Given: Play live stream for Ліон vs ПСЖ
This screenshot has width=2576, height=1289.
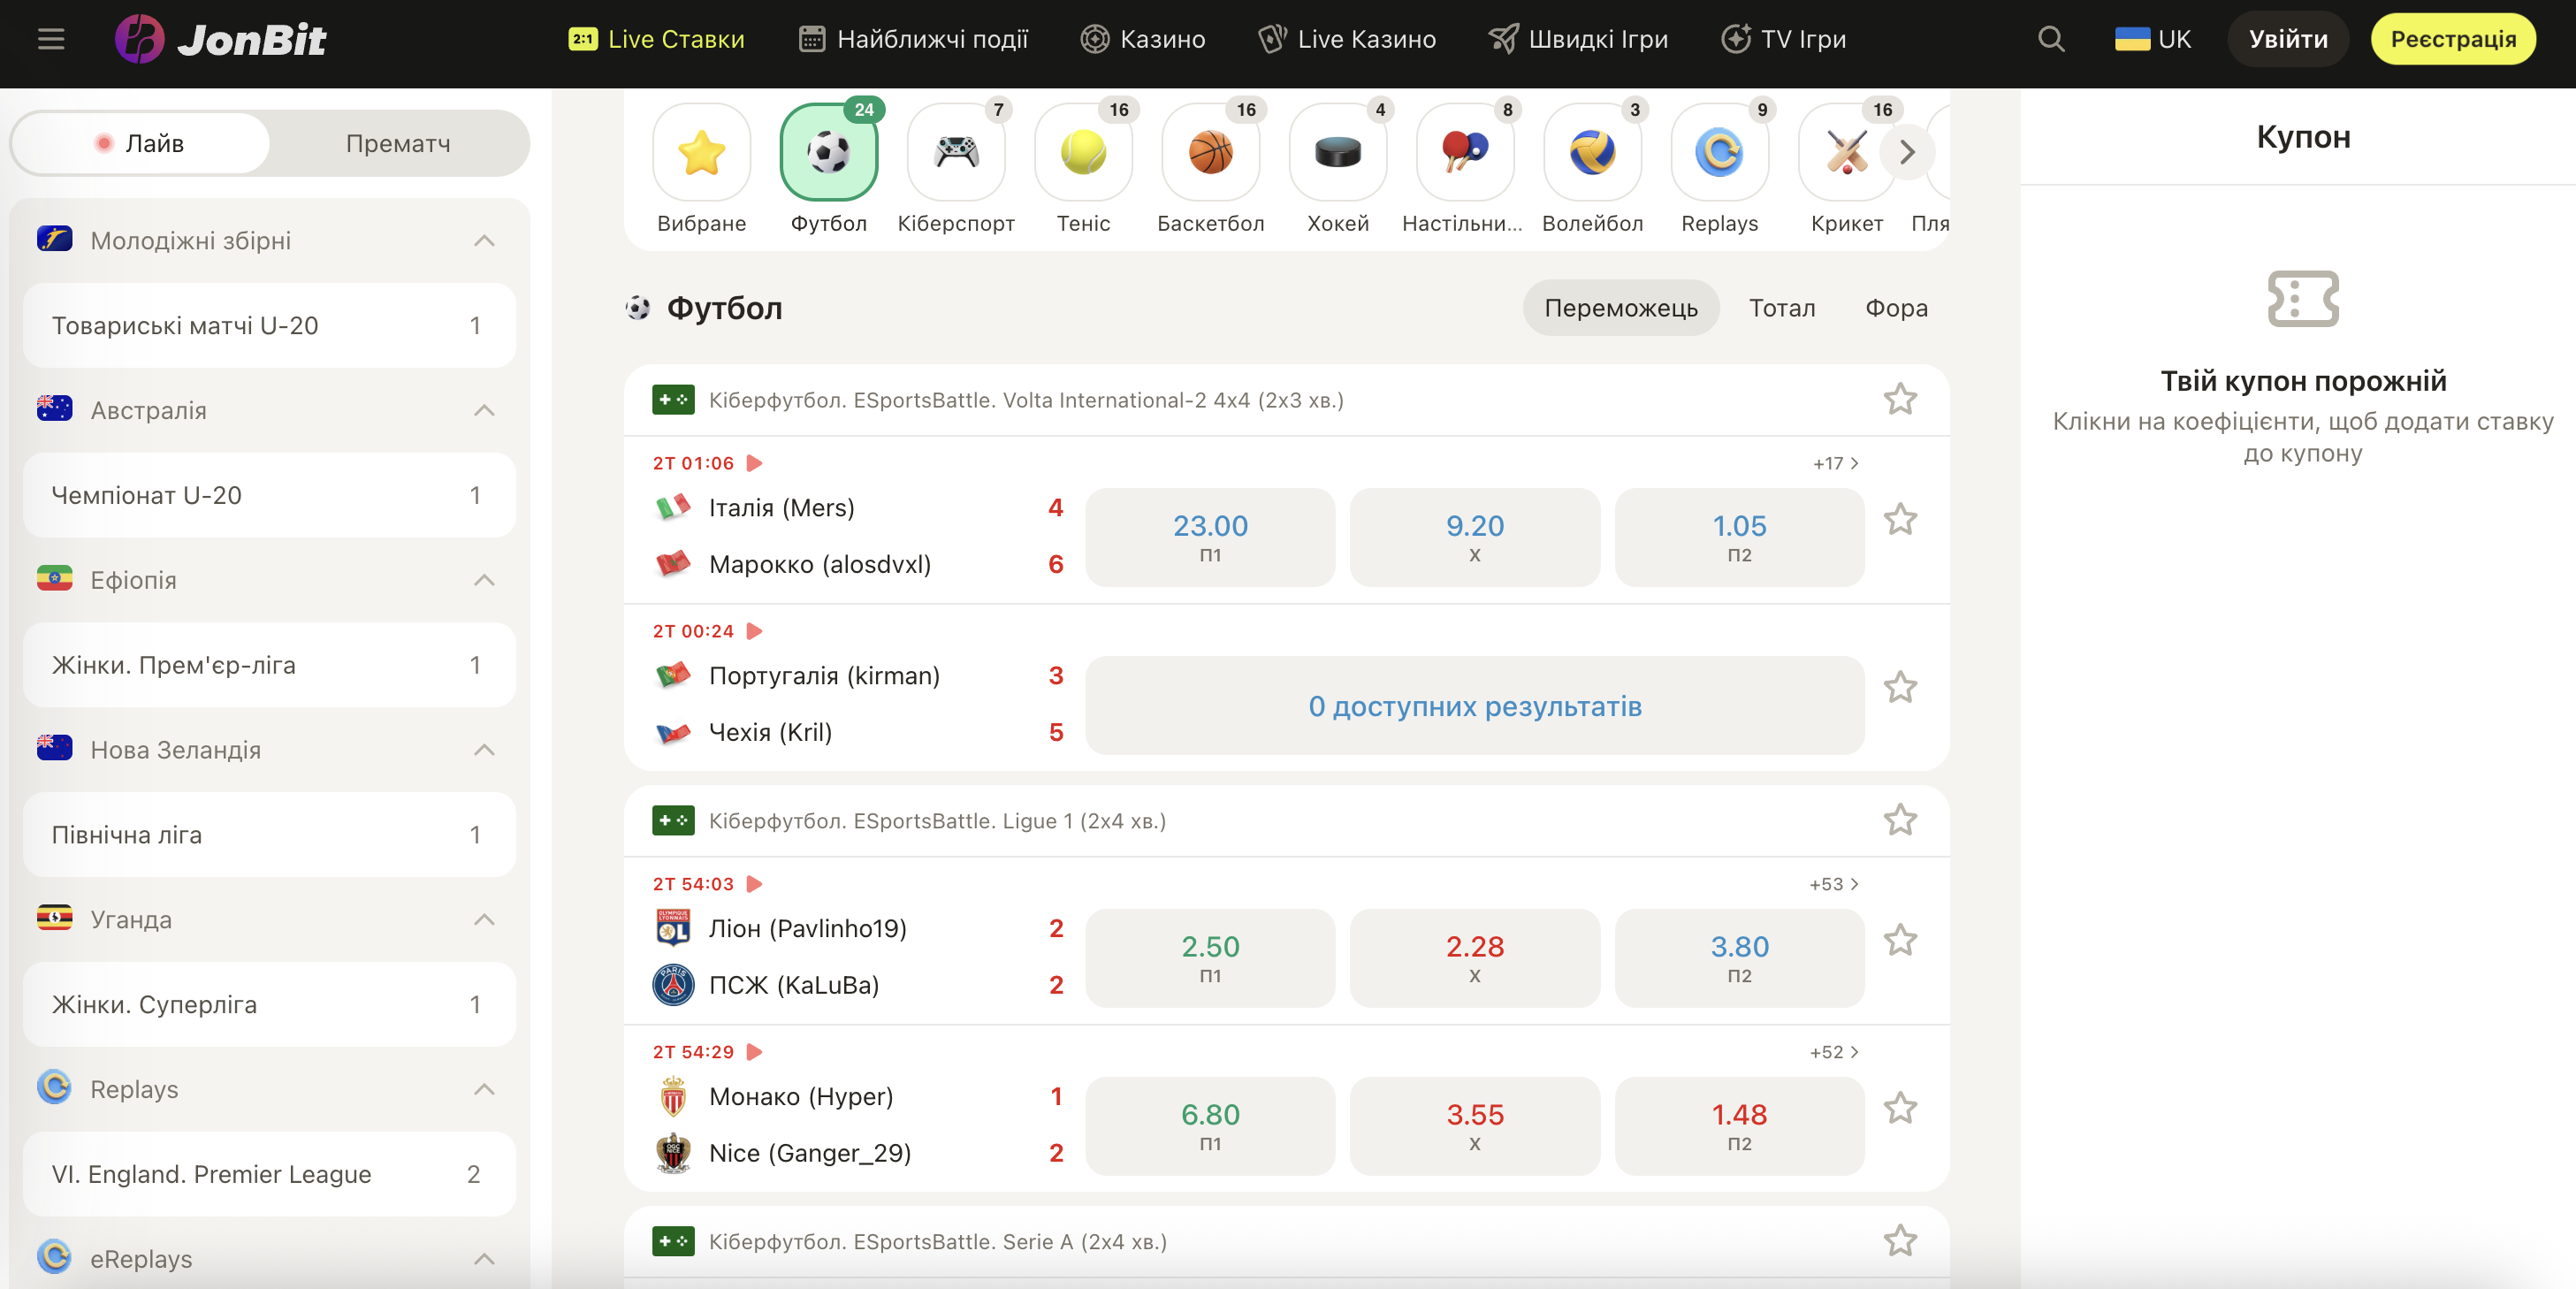Looking at the screenshot, I should click(755, 884).
